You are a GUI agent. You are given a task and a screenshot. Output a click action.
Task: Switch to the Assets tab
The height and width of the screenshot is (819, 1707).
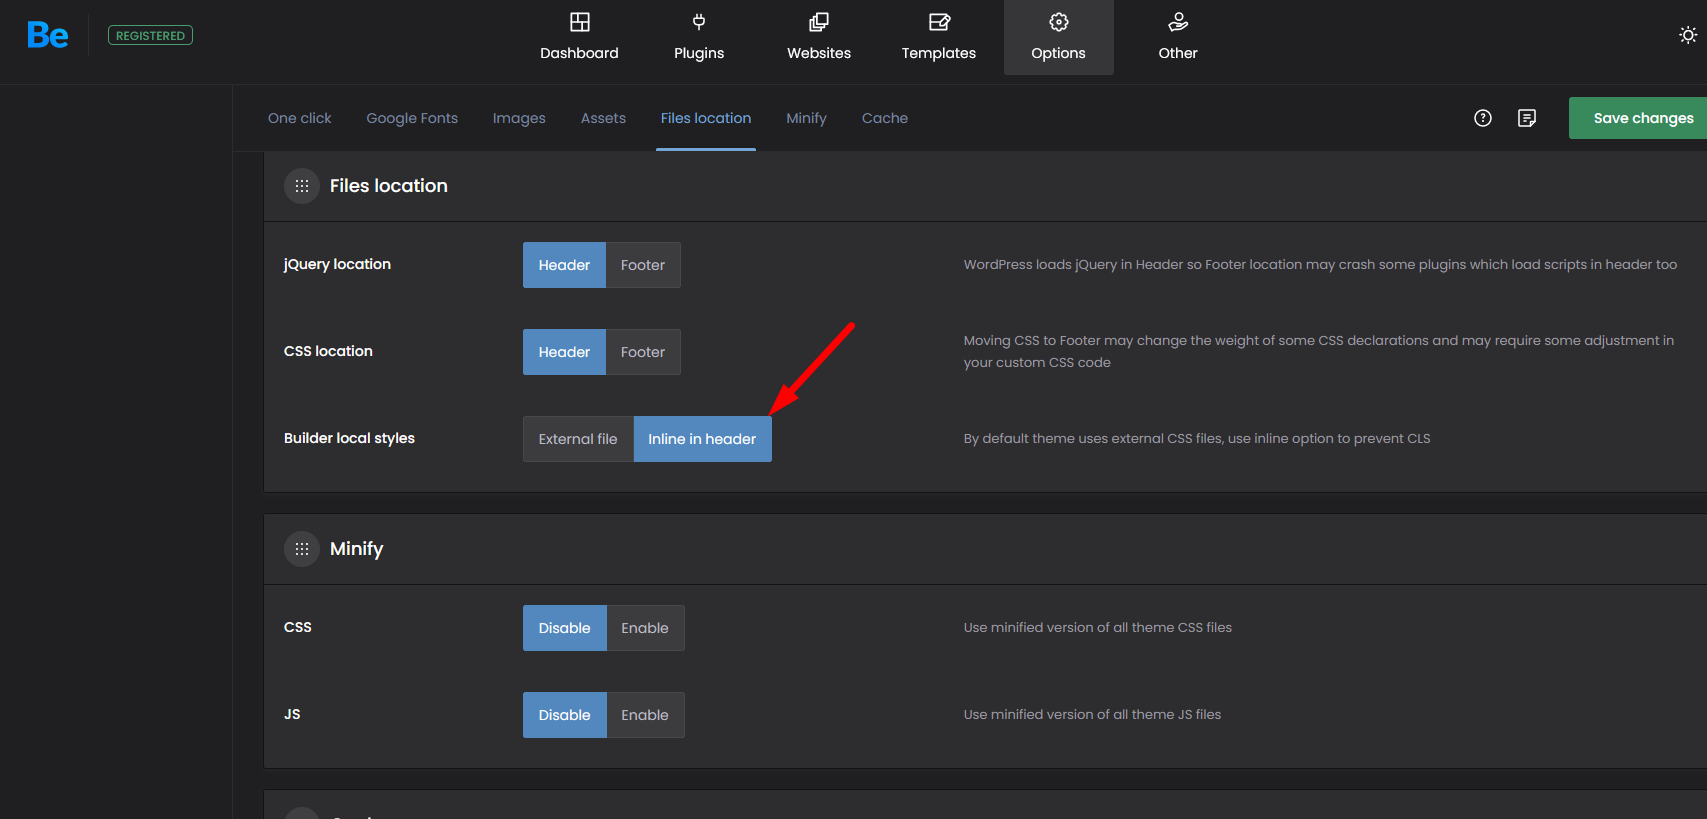[x=603, y=118]
